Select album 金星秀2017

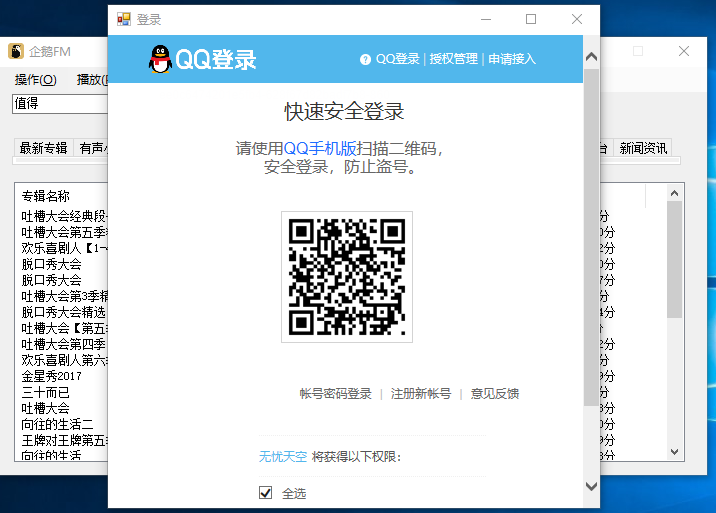(51, 376)
